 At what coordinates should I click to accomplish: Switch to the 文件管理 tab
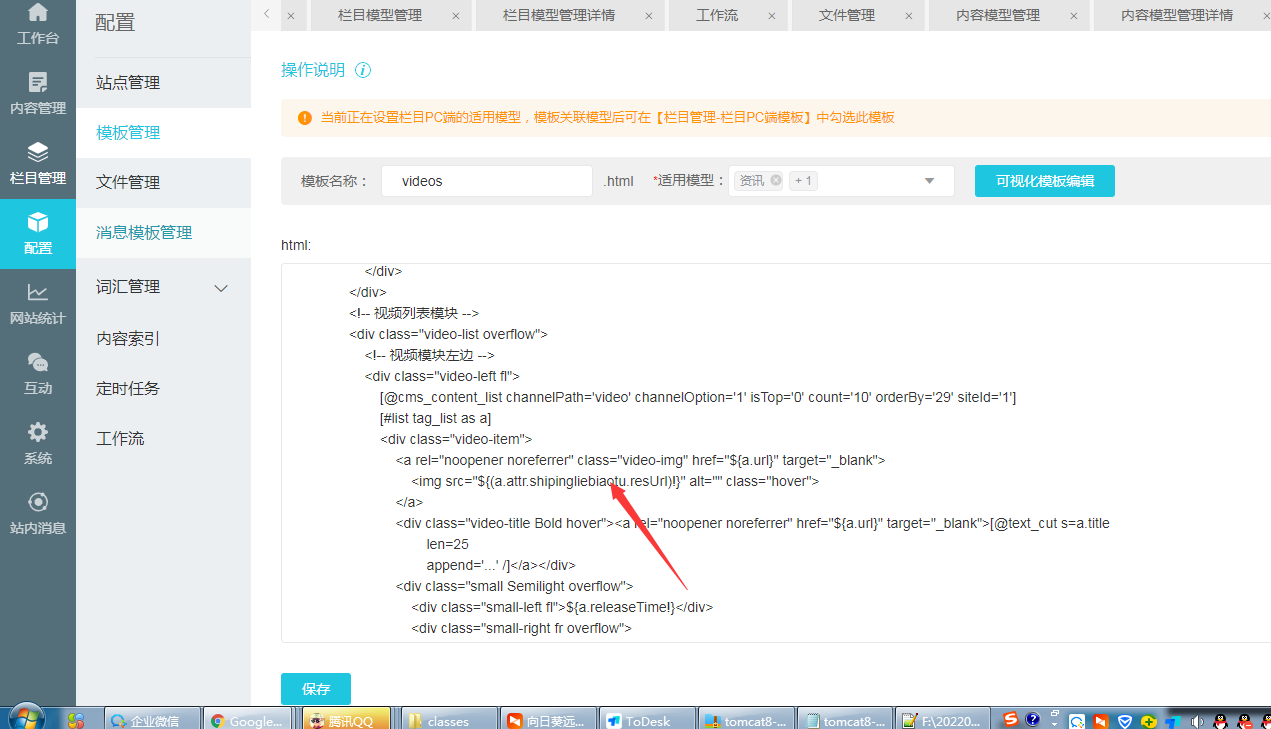coord(846,15)
